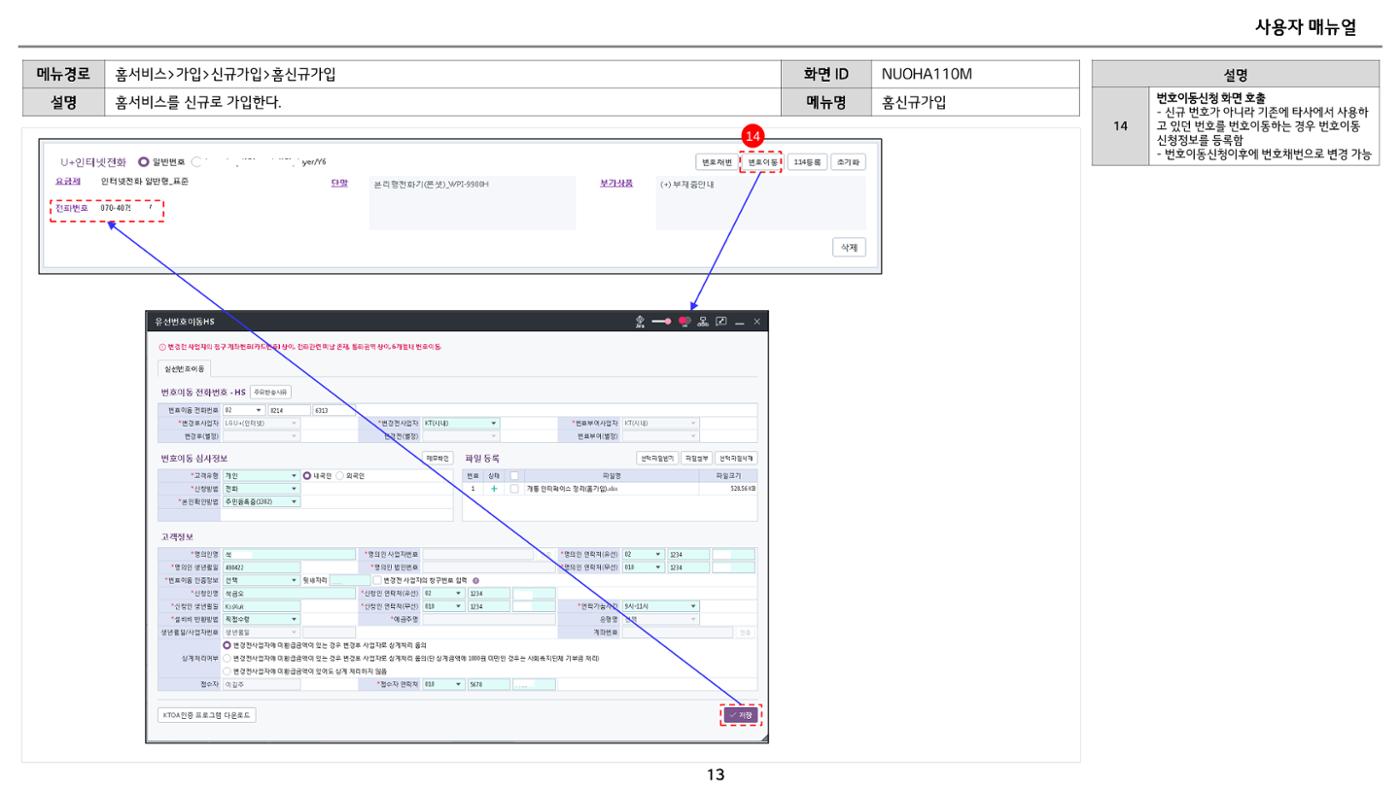Click the xlsx file name in file list

572,488
